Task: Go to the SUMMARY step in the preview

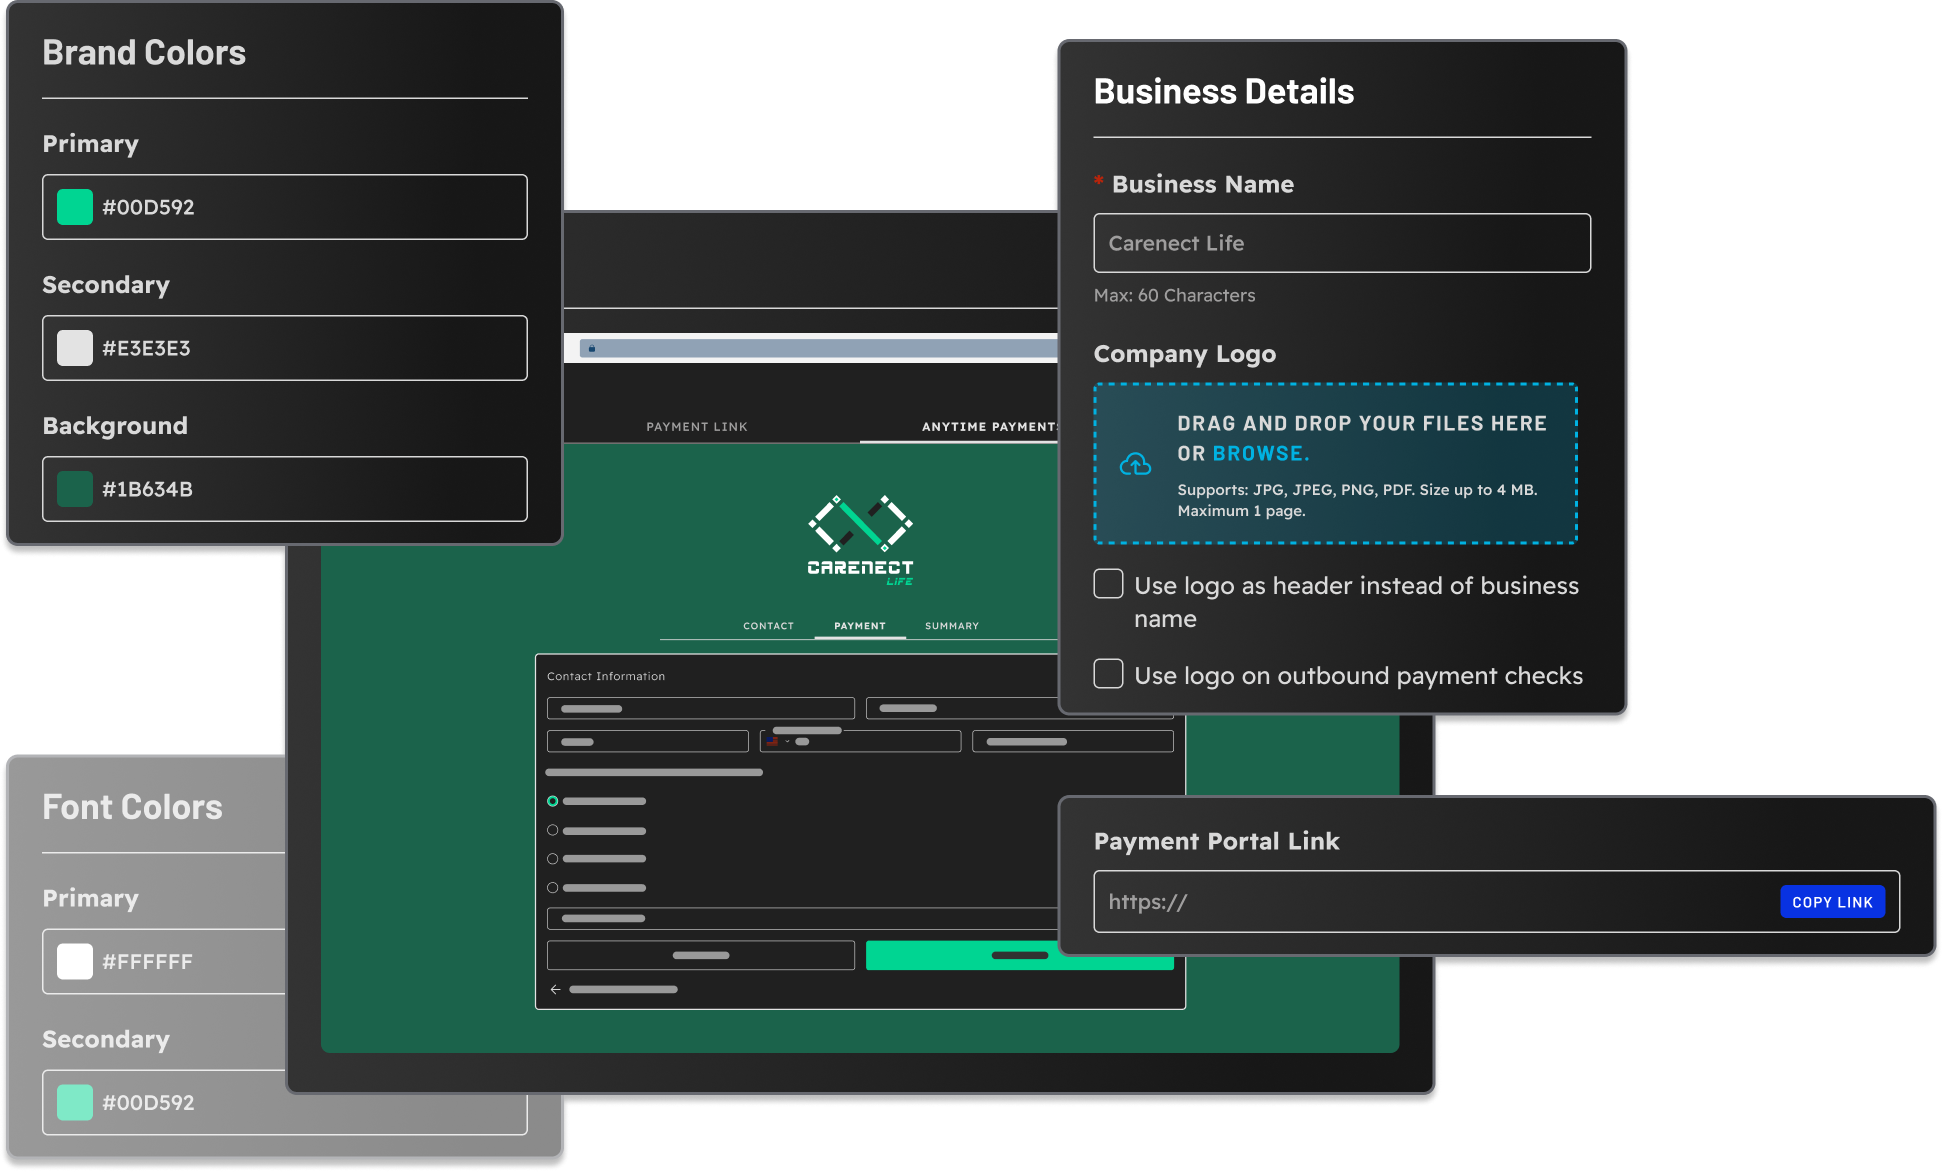Action: (x=950, y=625)
